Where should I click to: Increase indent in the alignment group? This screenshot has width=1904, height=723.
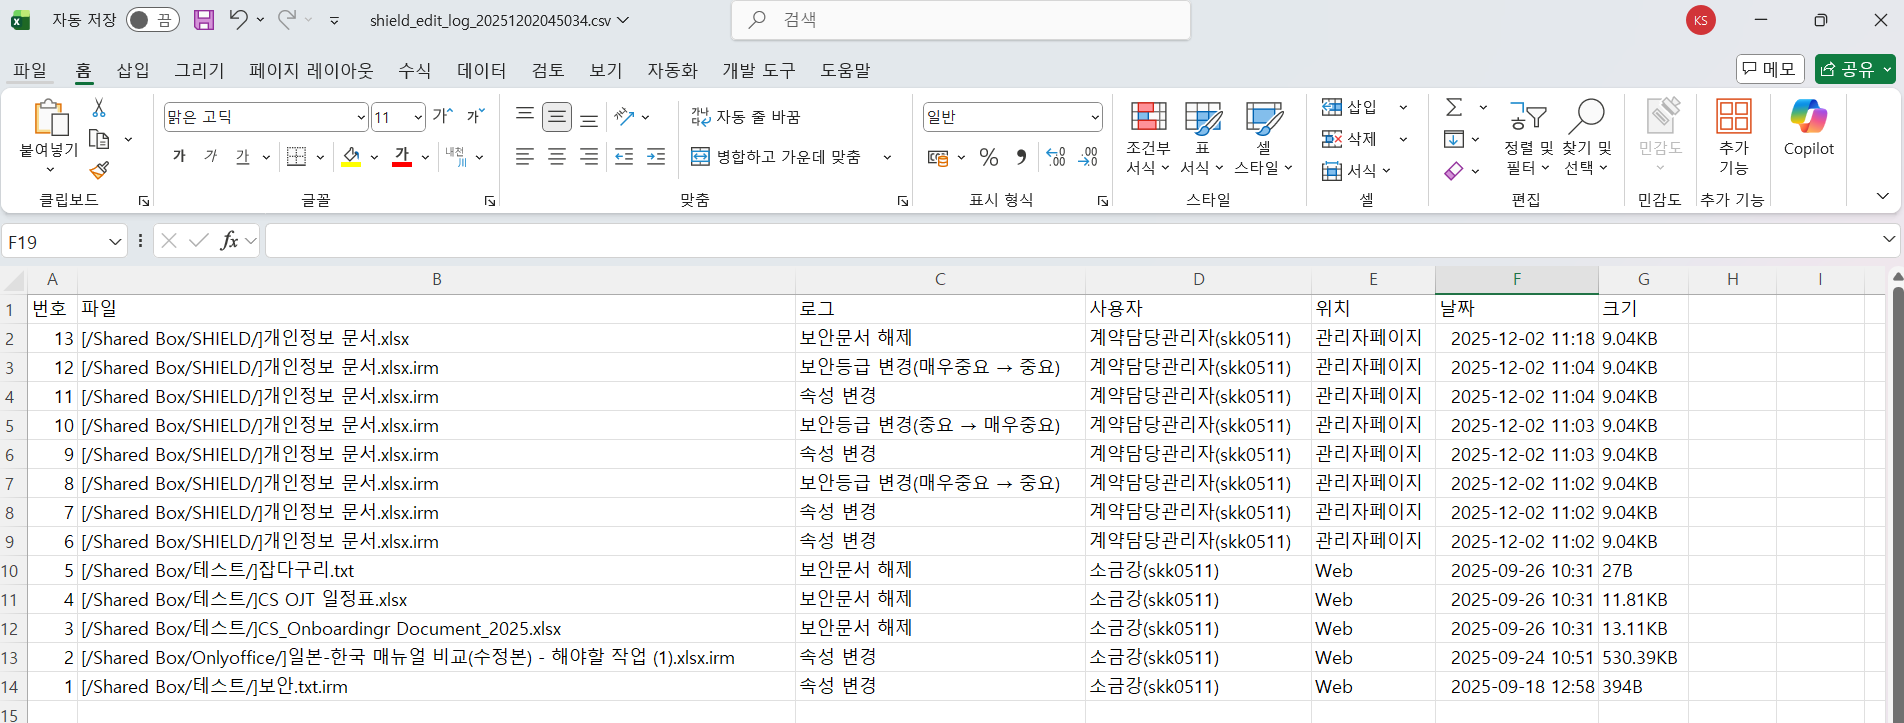656,156
